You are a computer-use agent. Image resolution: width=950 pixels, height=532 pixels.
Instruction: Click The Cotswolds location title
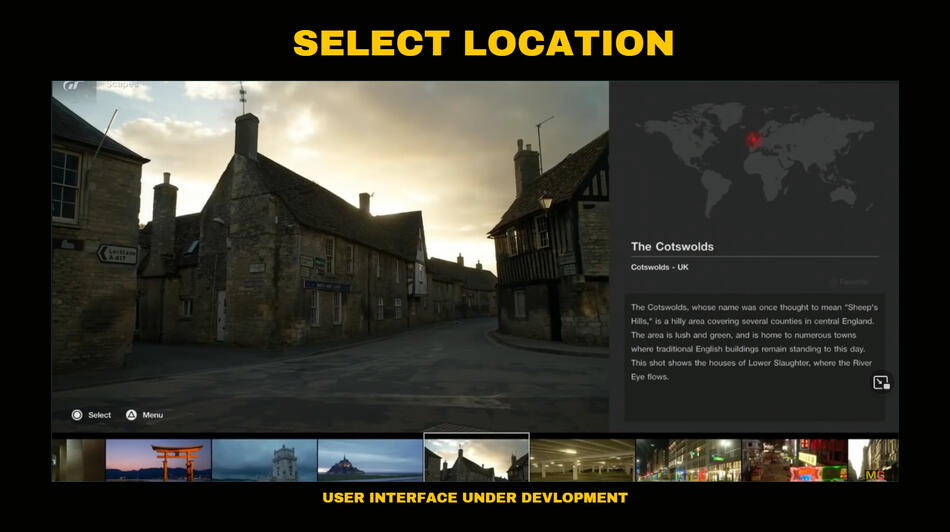pos(672,246)
